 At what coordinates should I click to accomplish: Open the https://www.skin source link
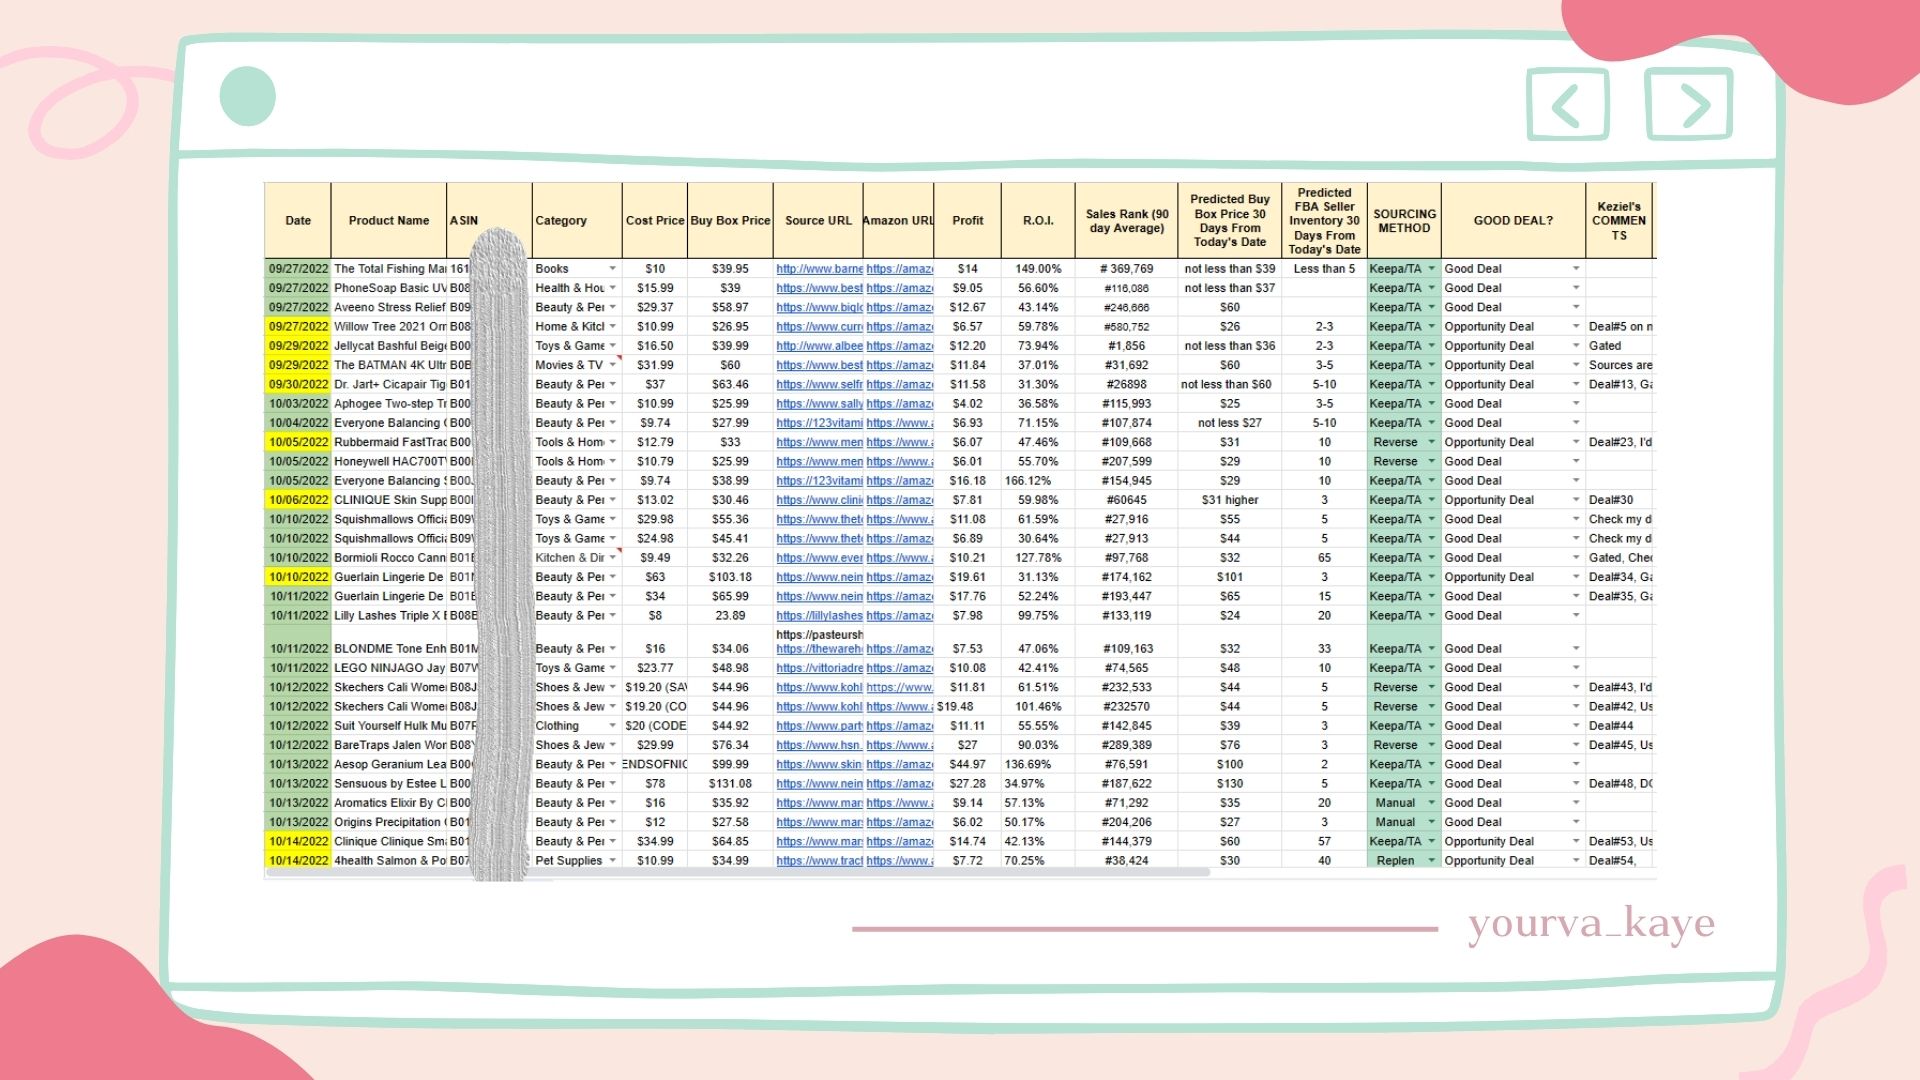click(x=819, y=764)
